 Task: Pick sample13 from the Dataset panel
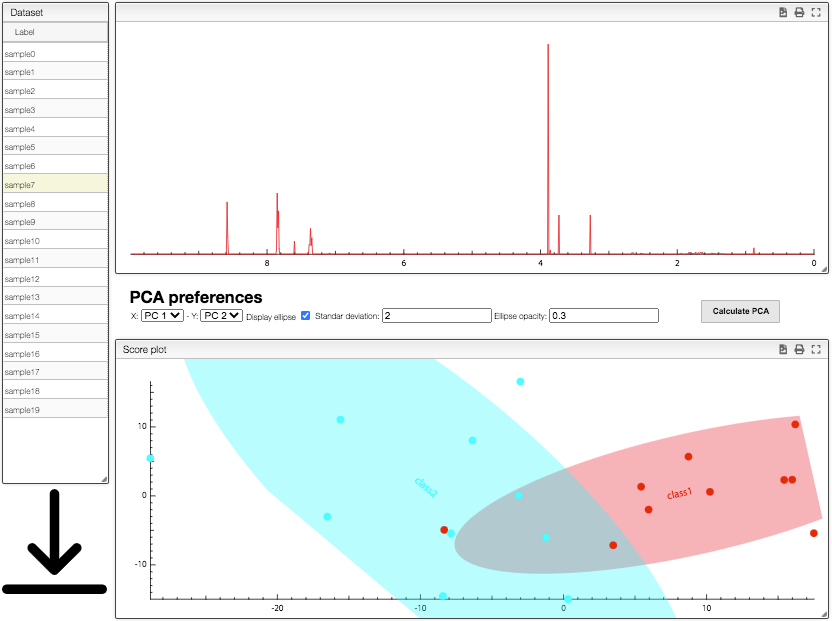click(55, 297)
